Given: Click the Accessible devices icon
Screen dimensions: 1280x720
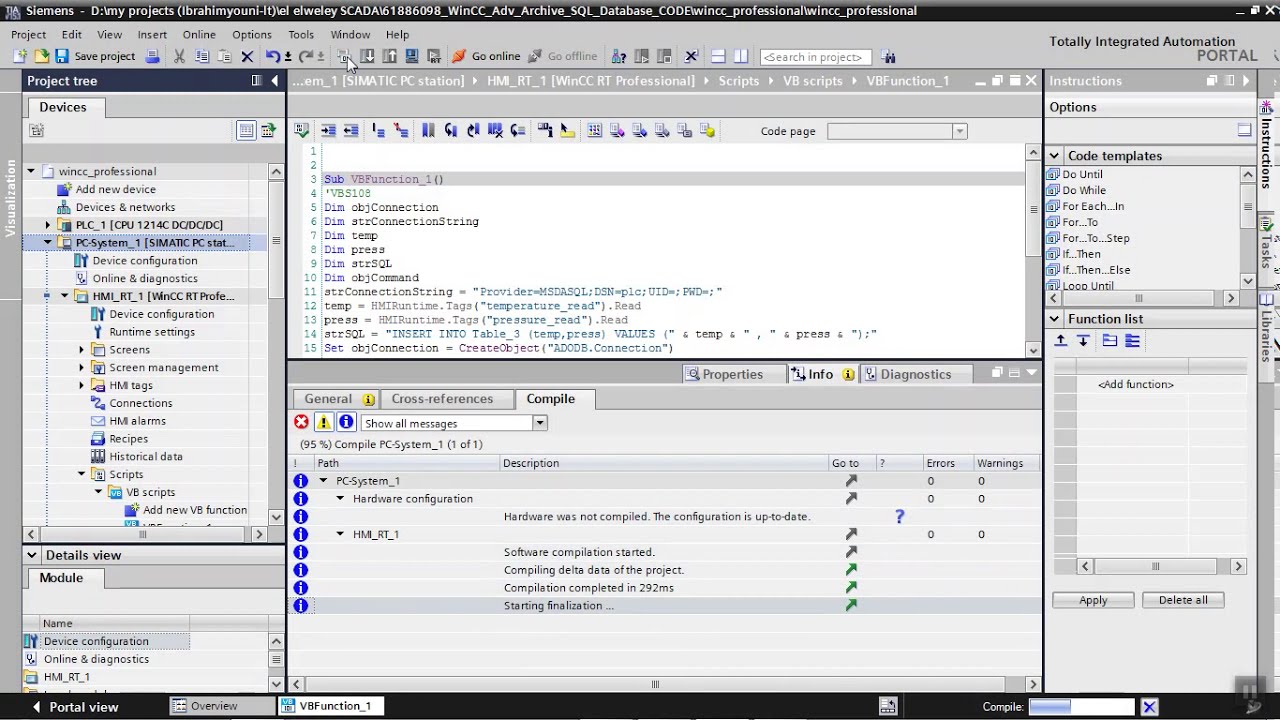Looking at the screenshot, I should [618, 56].
